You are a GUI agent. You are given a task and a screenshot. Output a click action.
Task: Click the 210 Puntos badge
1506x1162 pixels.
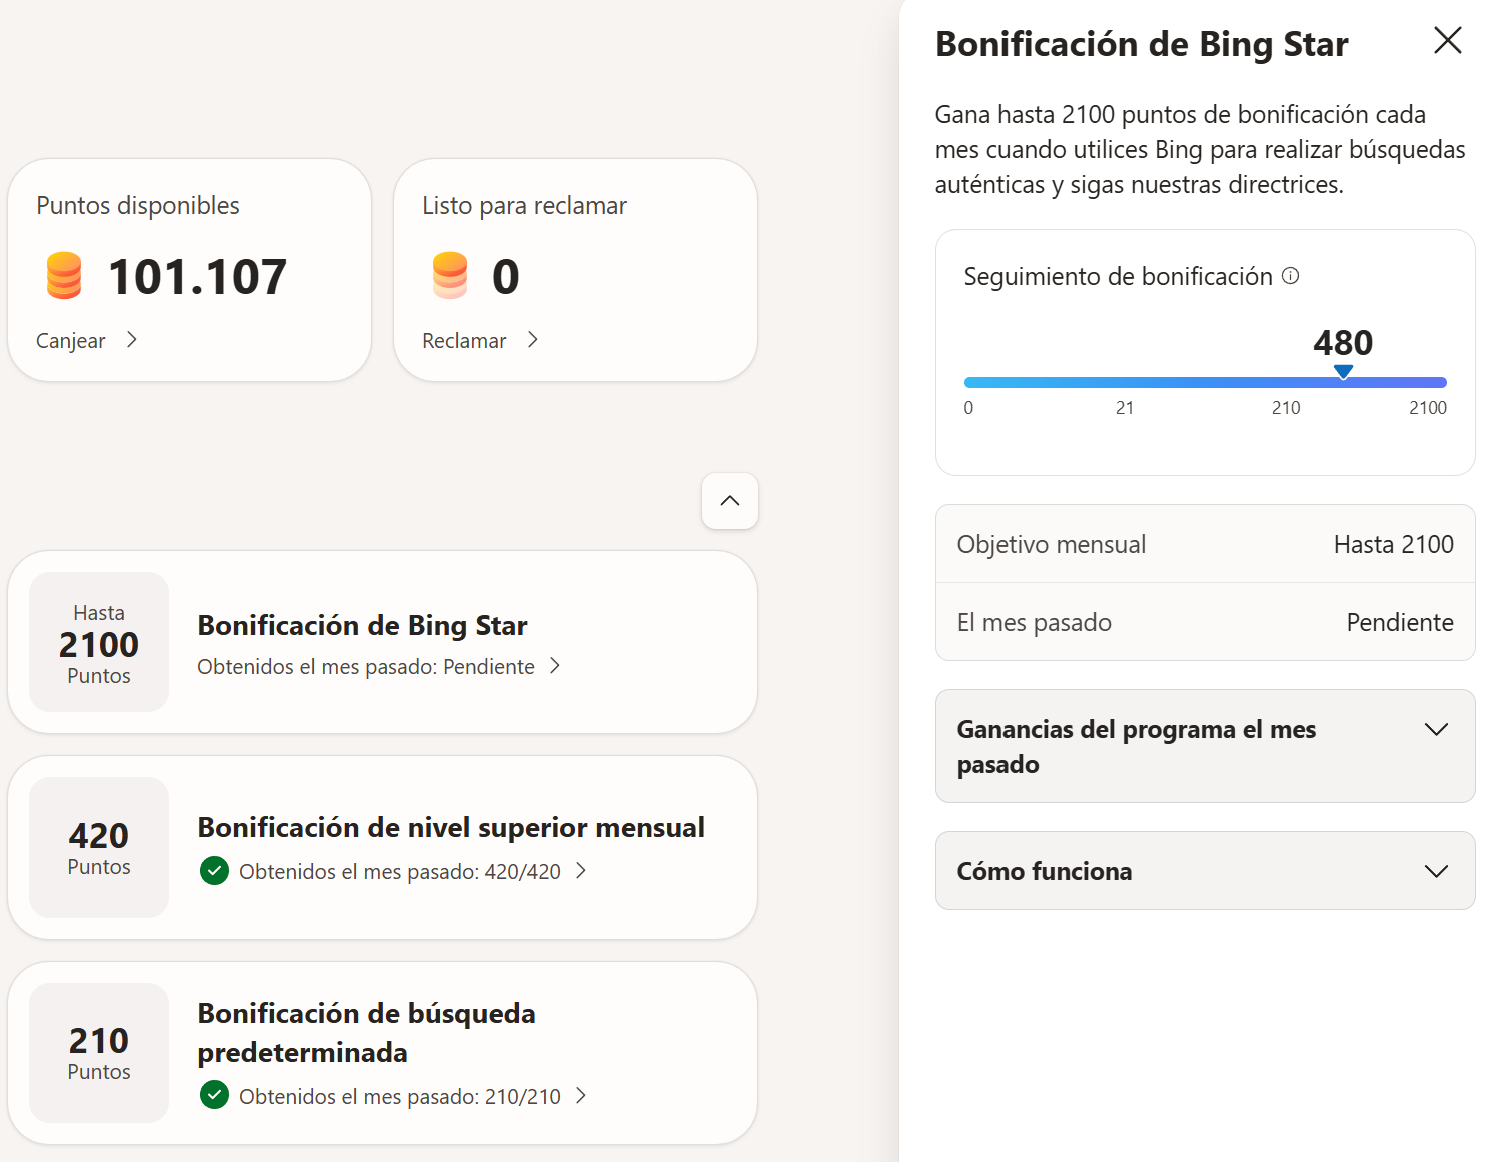coord(99,1053)
